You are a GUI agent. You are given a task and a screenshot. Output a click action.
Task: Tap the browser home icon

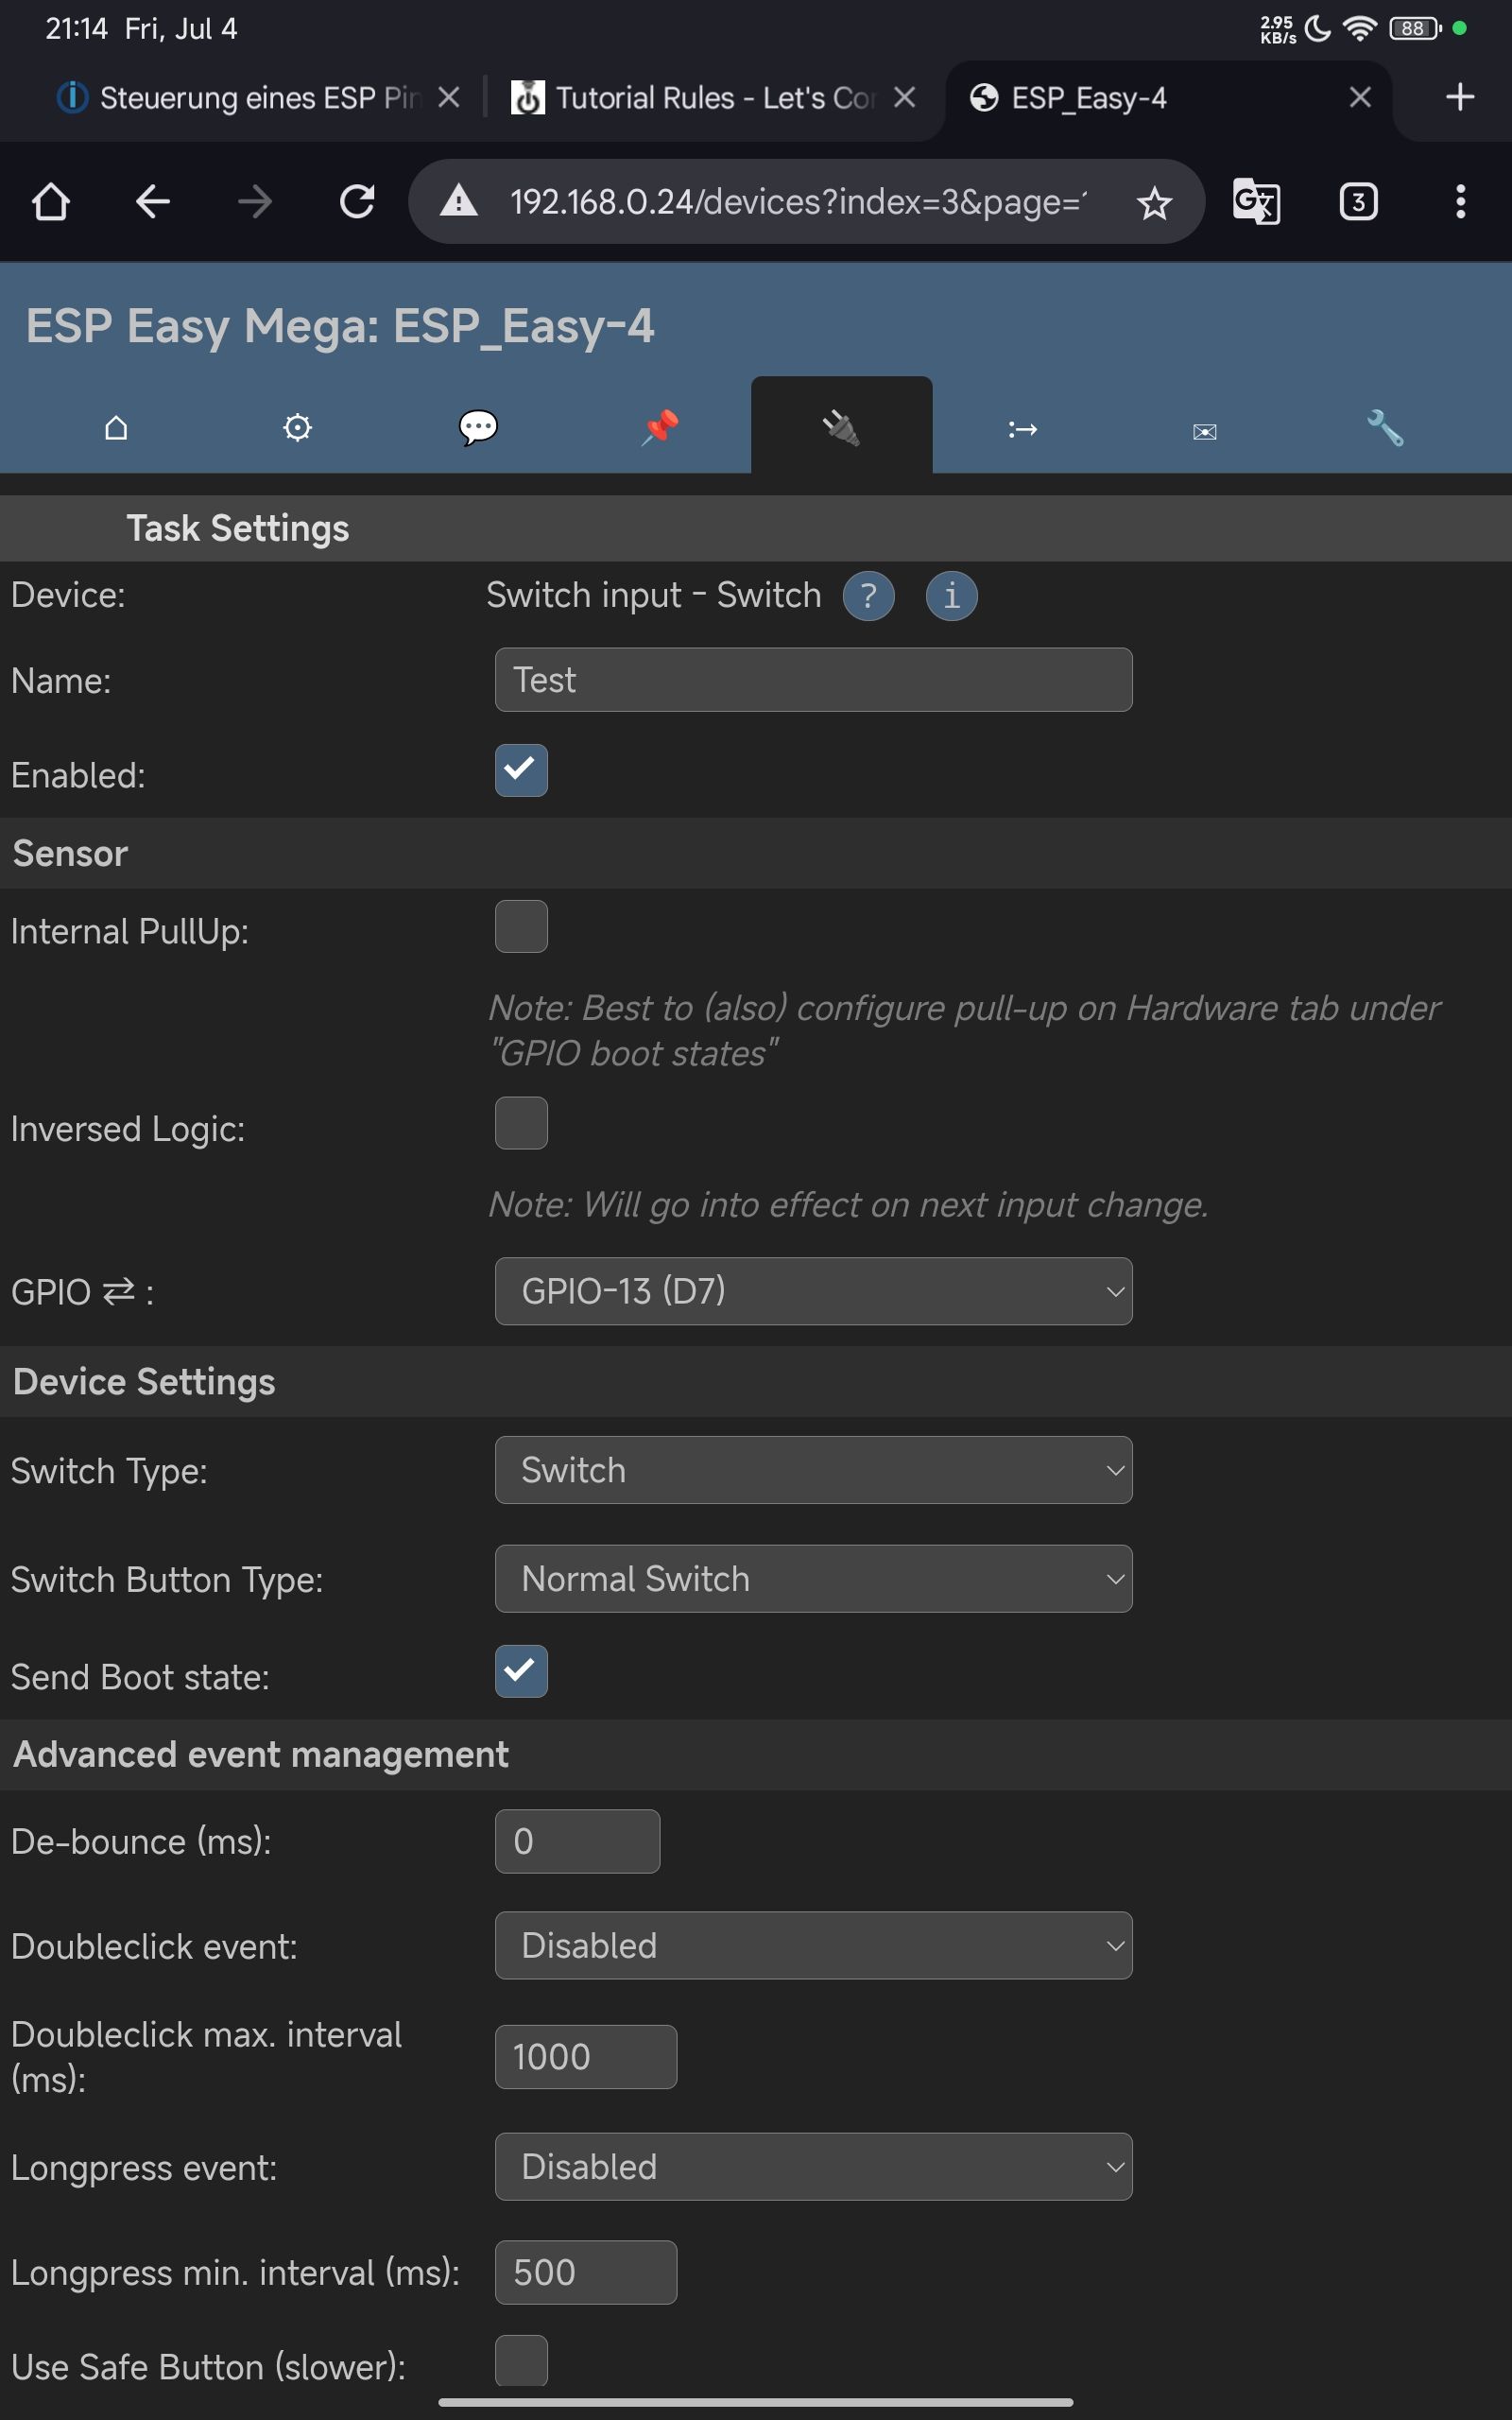[x=50, y=202]
